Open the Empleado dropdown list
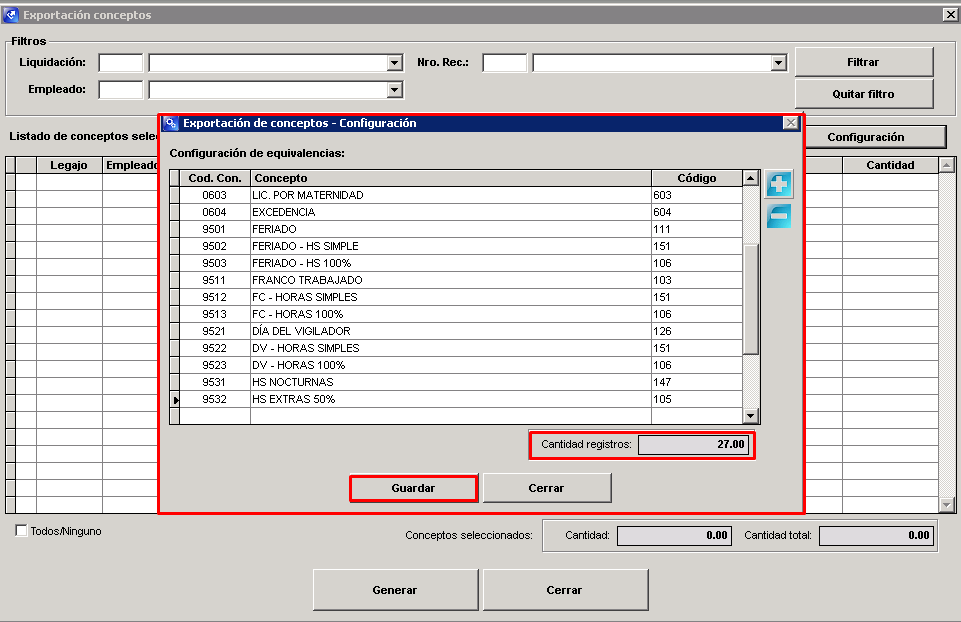Screen dimensions: 961x622 [x=395, y=90]
